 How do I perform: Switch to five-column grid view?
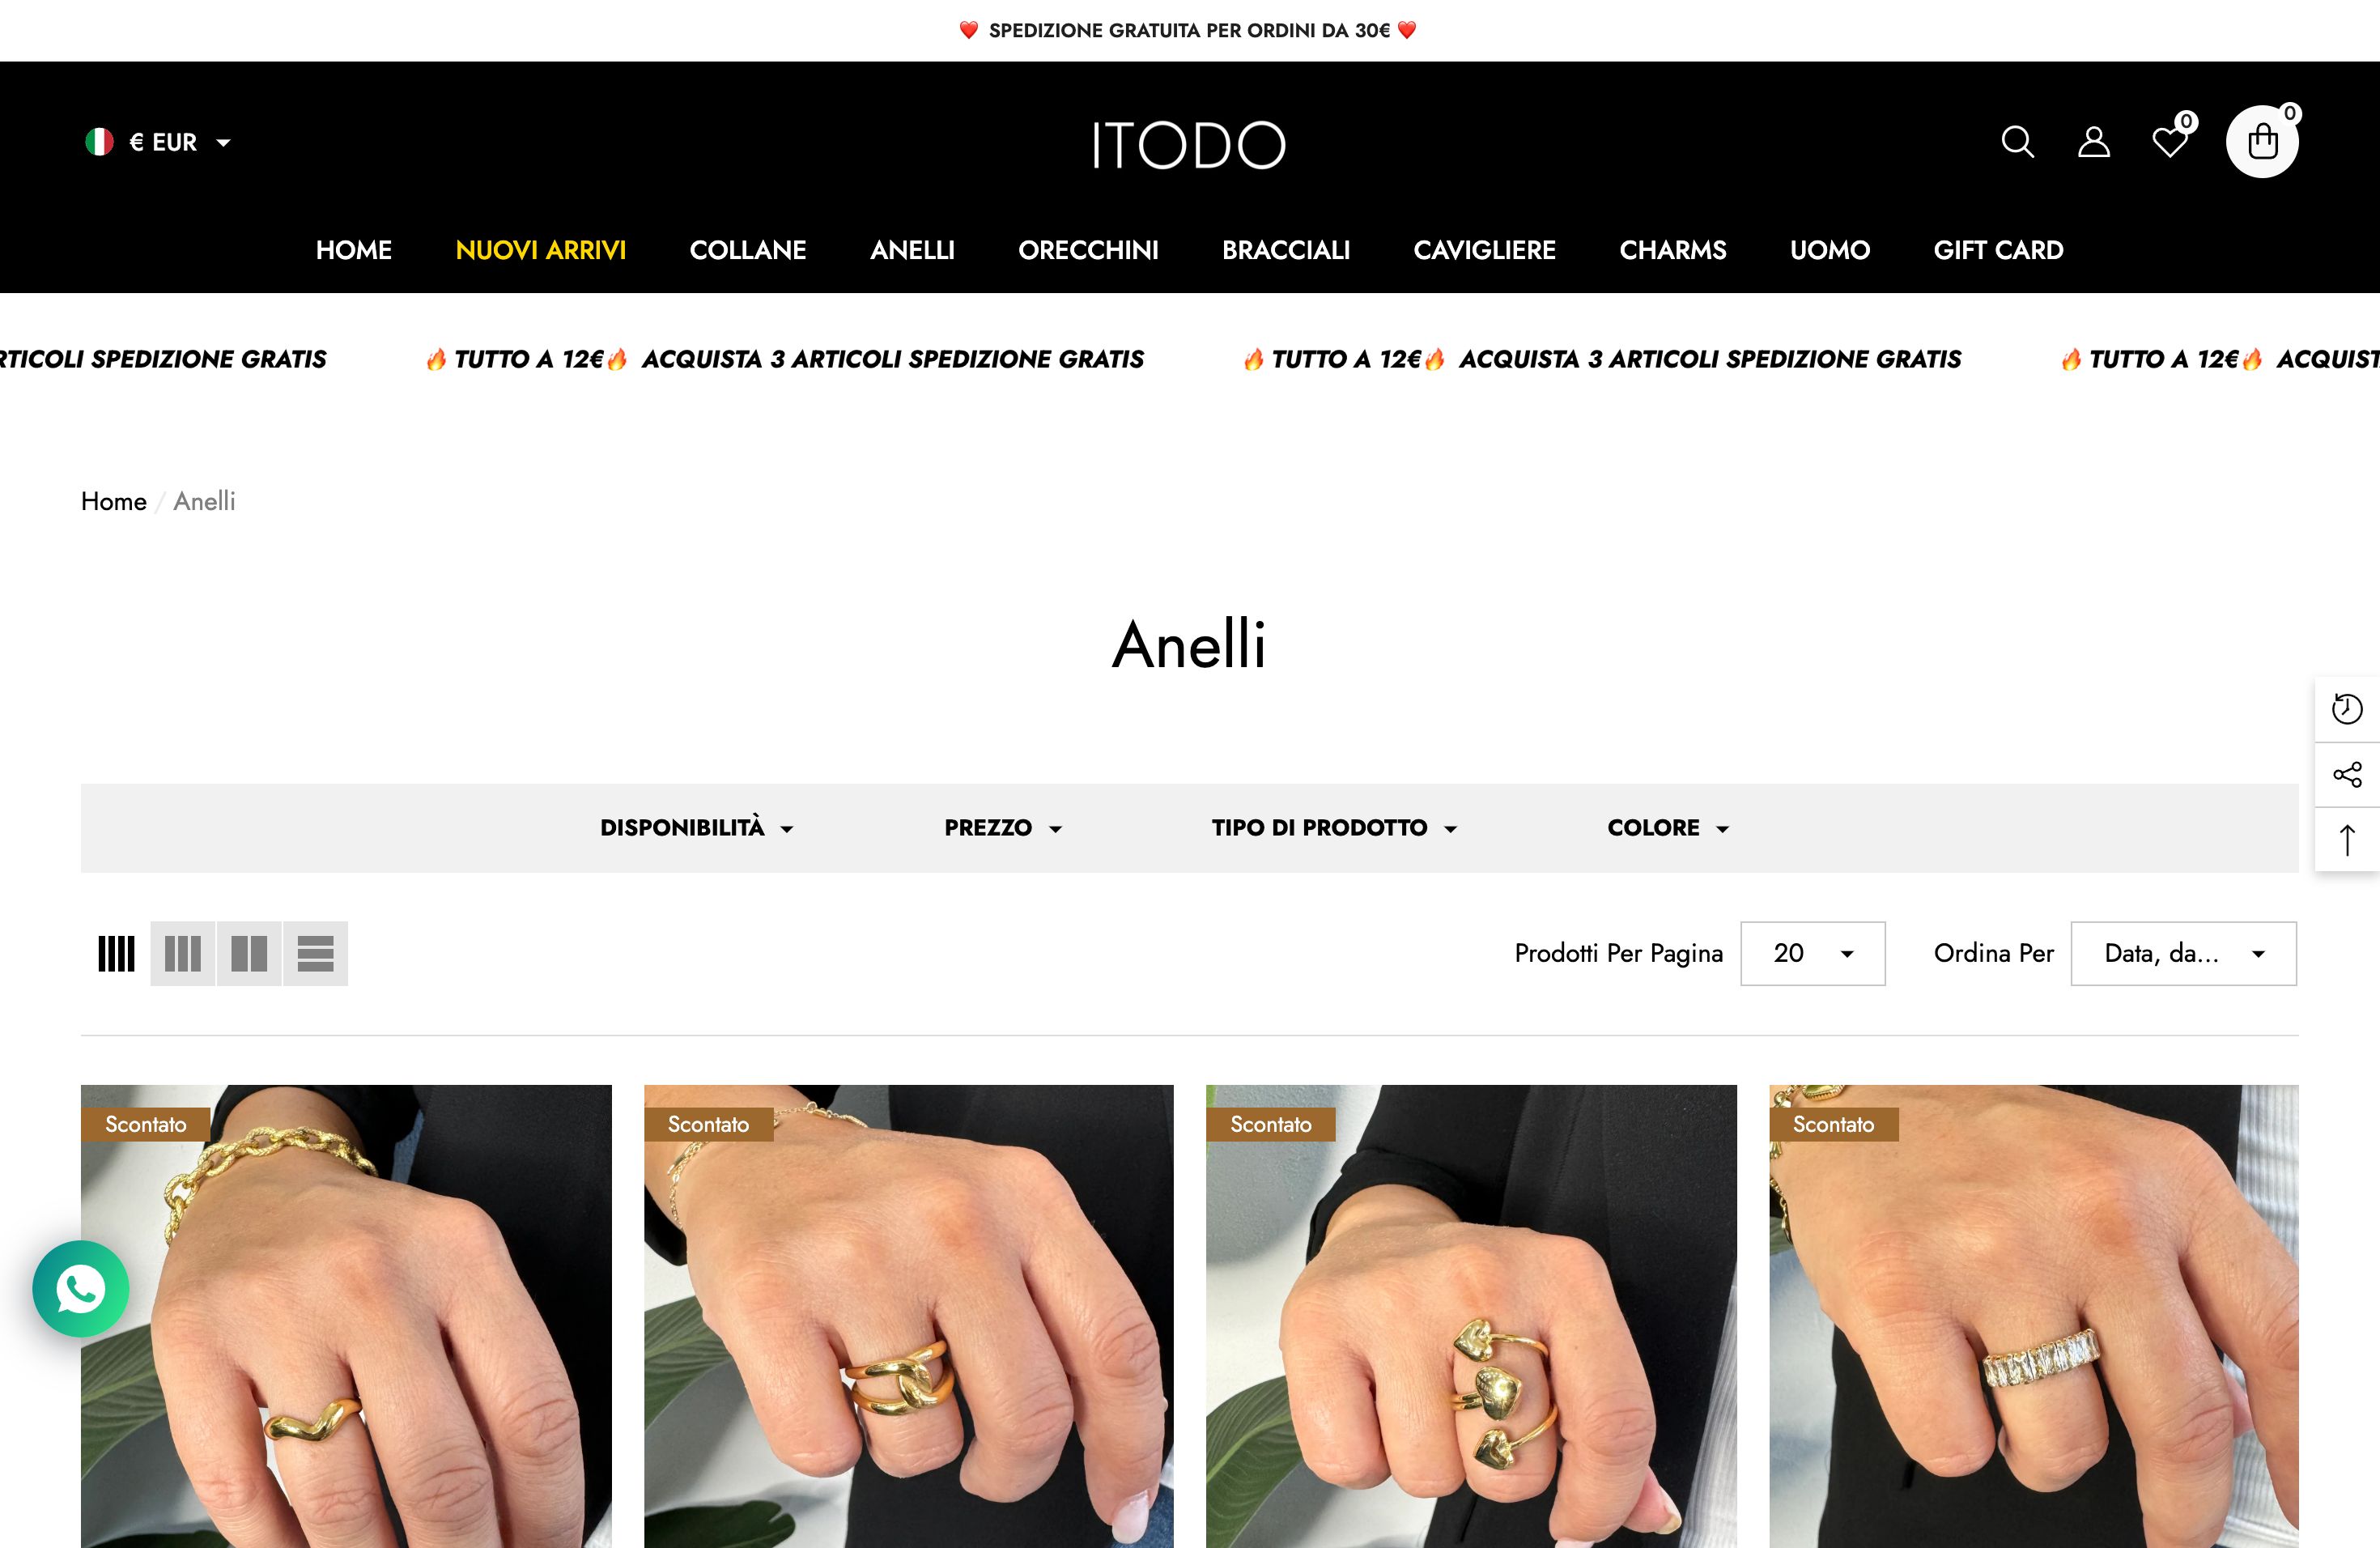pos(116,953)
